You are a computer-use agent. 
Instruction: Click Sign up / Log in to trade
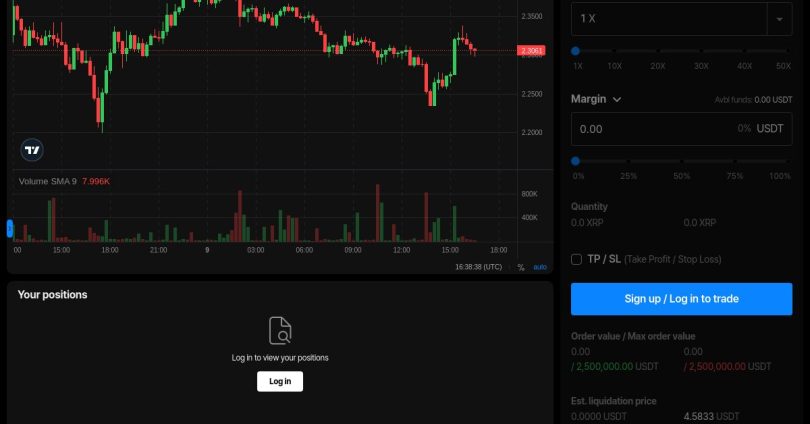click(681, 298)
